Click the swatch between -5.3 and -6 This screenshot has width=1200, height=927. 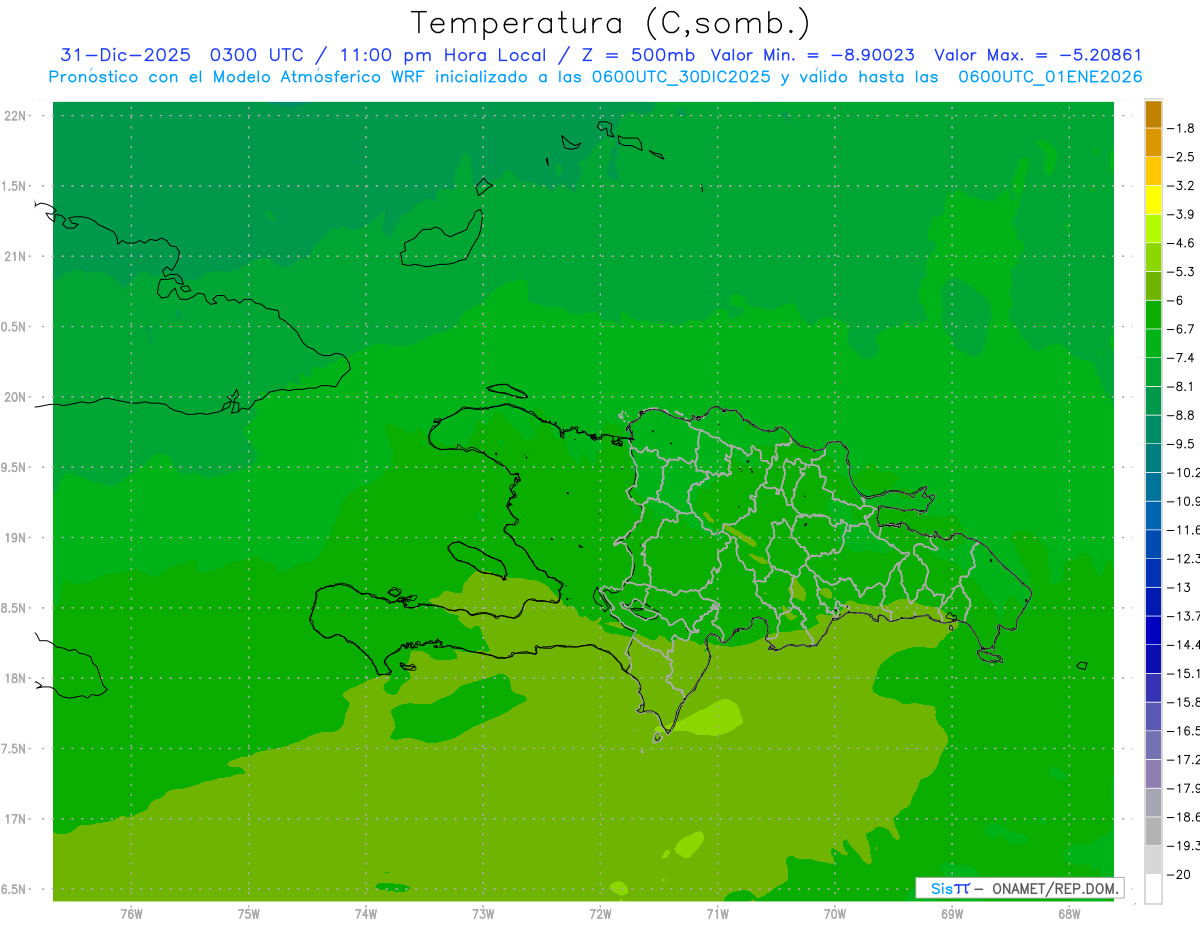(1153, 286)
